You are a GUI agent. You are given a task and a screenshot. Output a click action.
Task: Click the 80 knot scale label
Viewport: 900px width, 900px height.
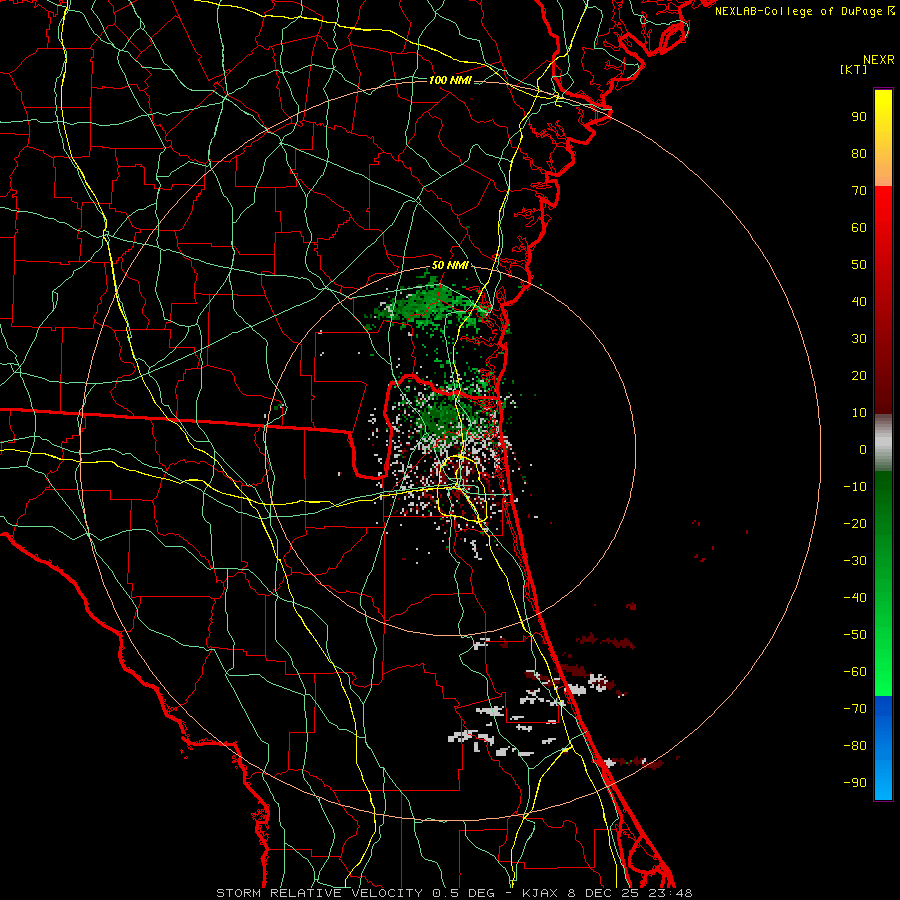click(x=859, y=153)
